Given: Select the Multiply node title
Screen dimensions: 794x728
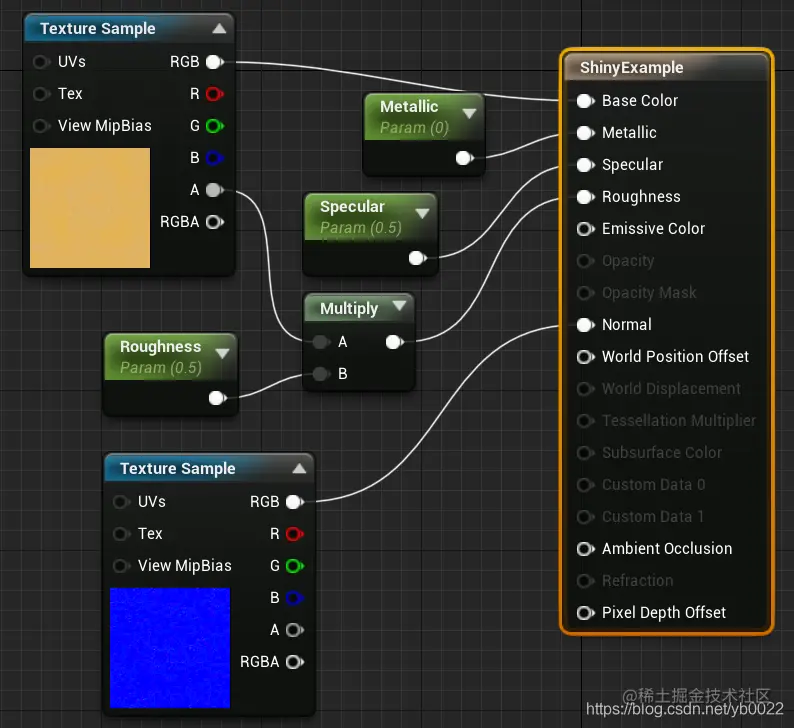Looking at the screenshot, I should click(x=349, y=308).
